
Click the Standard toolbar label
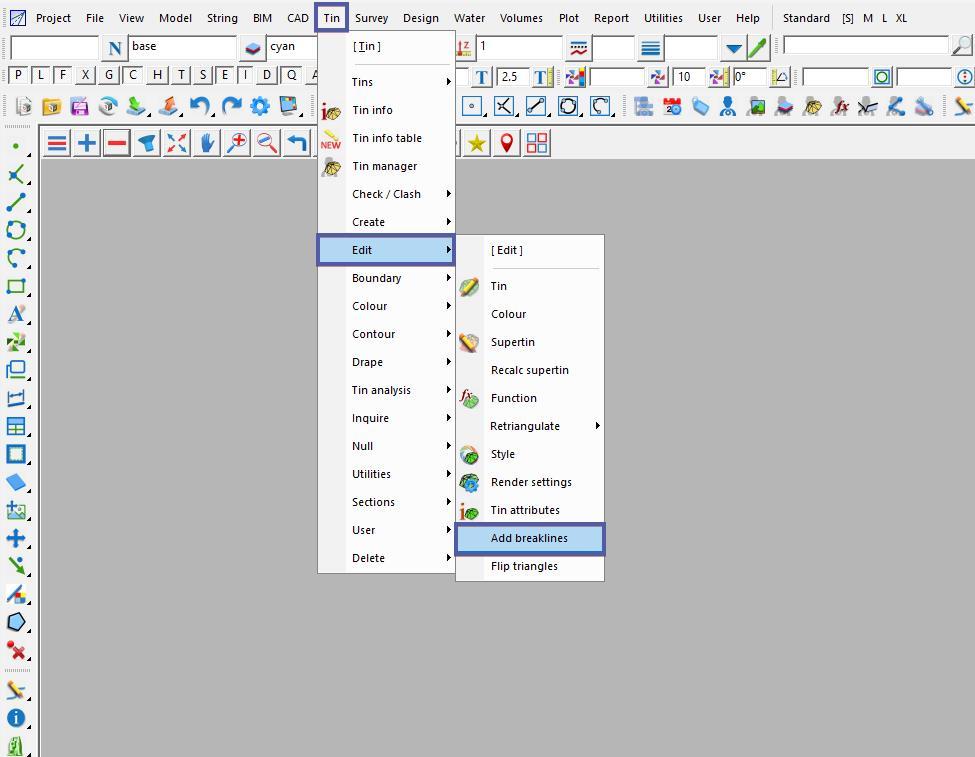pos(806,18)
